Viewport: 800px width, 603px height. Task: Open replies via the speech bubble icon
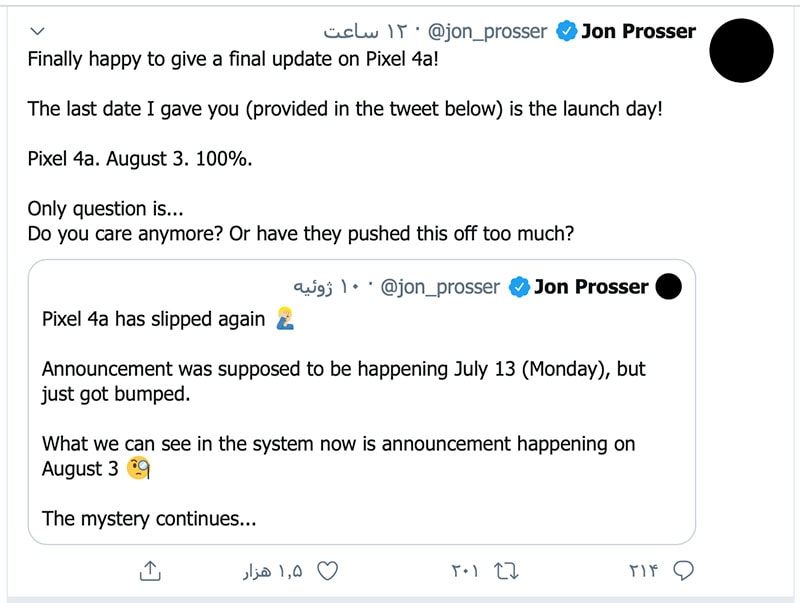[684, 571]
